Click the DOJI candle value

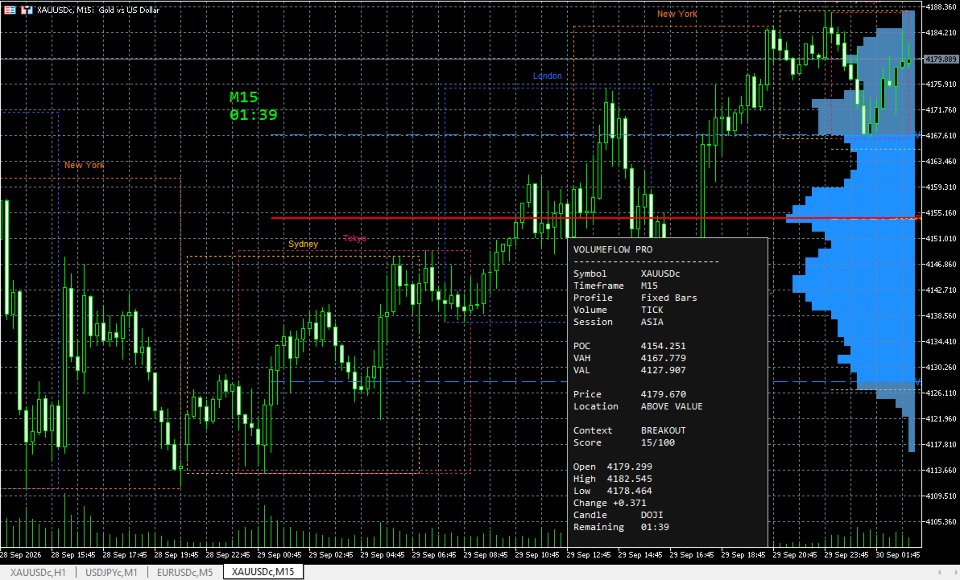[x=652, y=515]
